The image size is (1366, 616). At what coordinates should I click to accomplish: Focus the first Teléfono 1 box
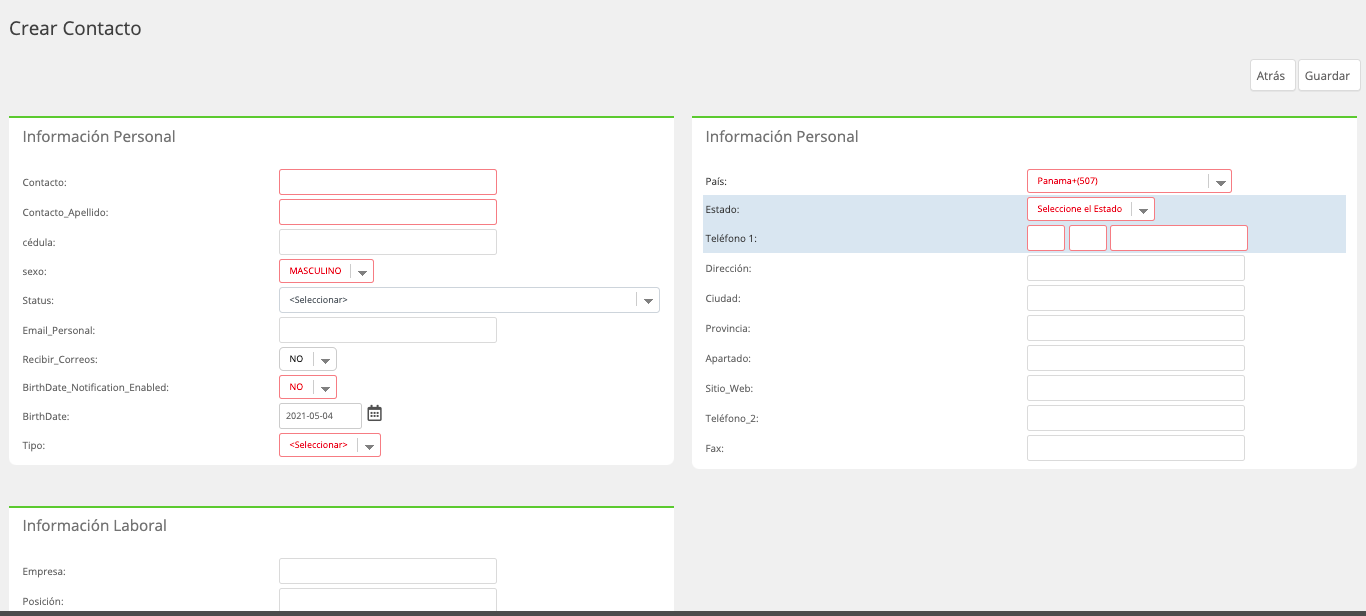pos(1046,238)
